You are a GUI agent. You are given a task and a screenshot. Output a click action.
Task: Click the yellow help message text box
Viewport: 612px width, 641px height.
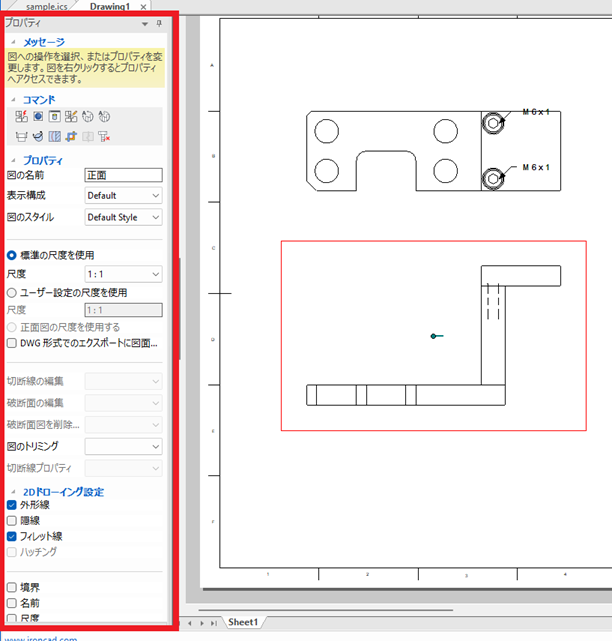coord(85,68)
